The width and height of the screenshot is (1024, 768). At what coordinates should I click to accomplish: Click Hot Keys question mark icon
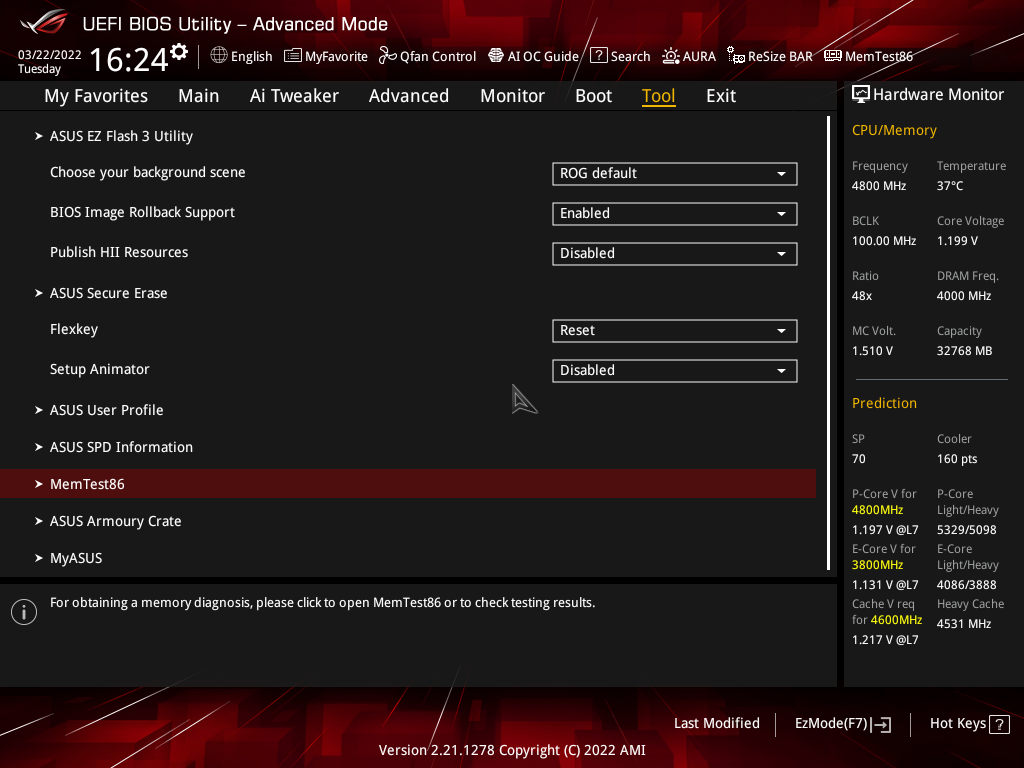[x=999, y=724]
